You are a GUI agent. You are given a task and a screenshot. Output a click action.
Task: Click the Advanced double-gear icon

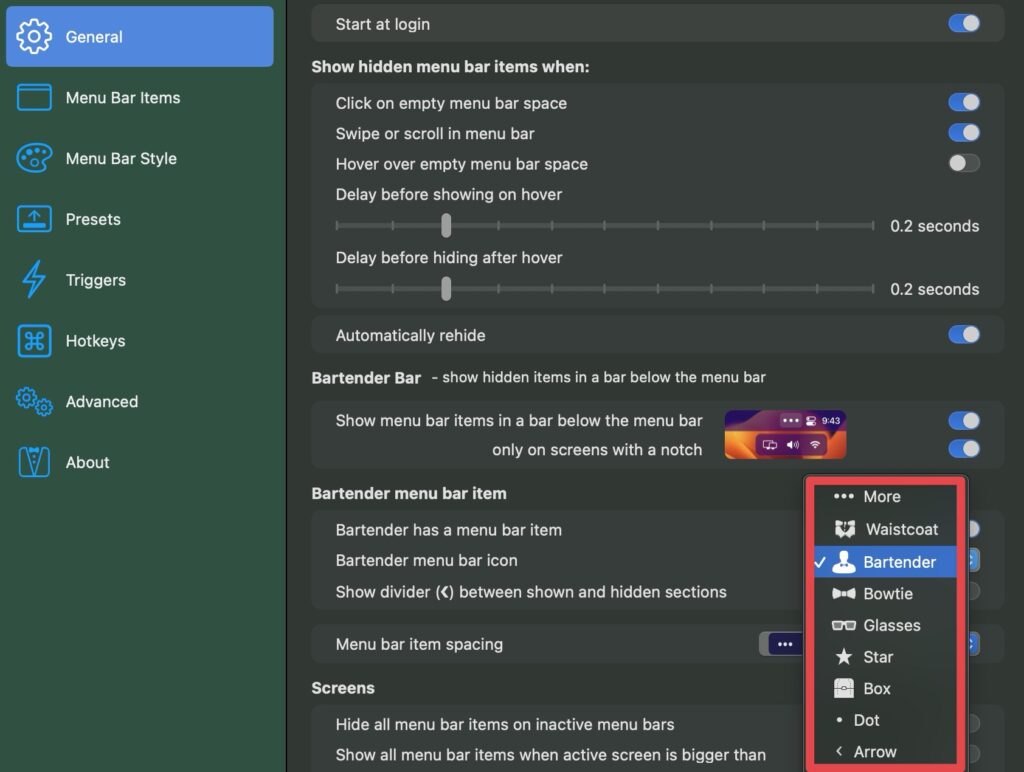pyautogui.click(x=34, y=401)
